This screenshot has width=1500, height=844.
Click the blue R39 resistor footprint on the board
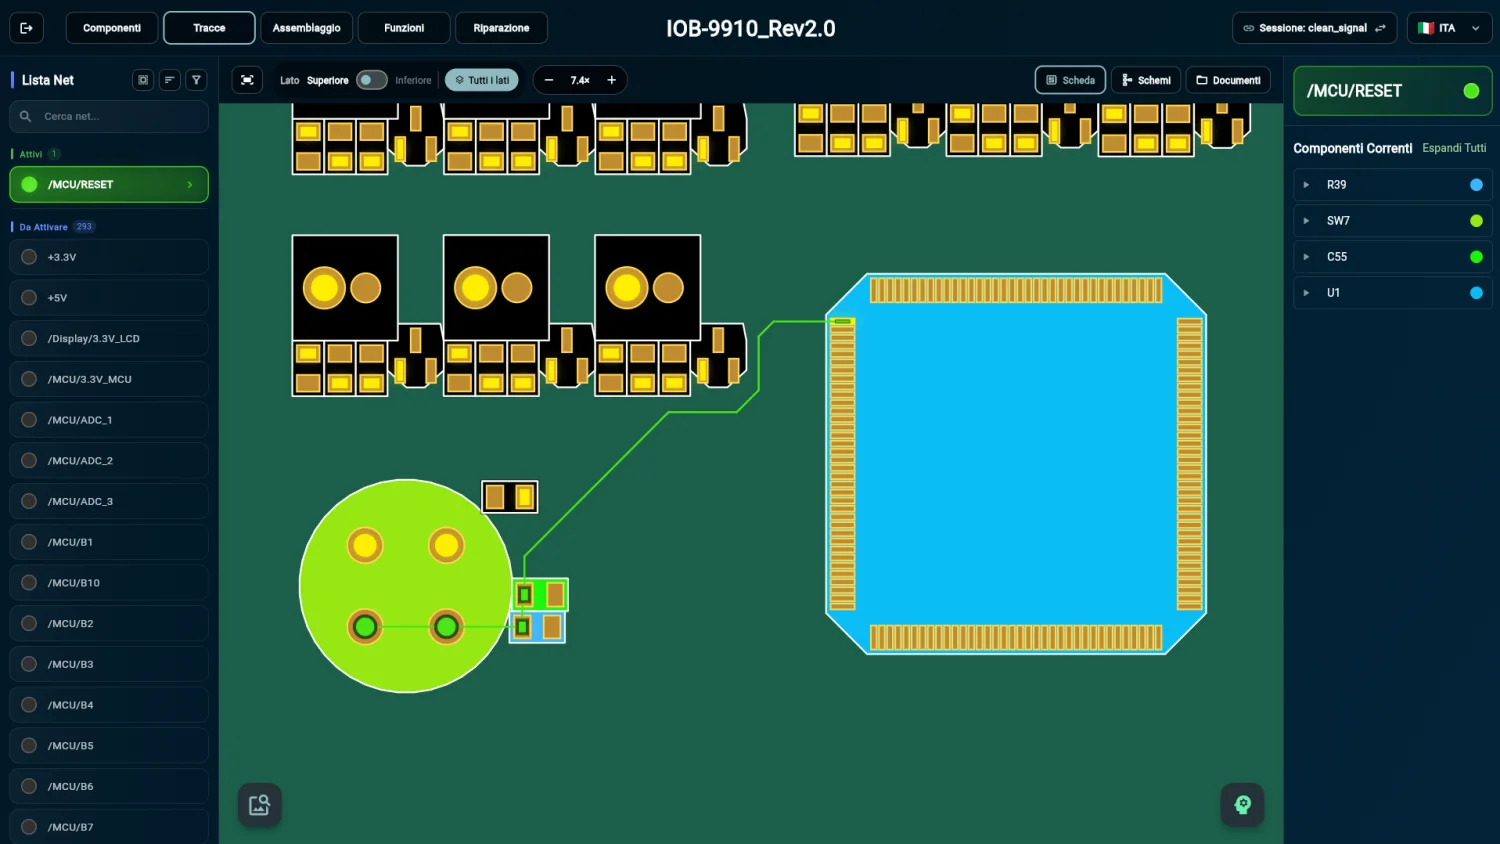(538, 628)
